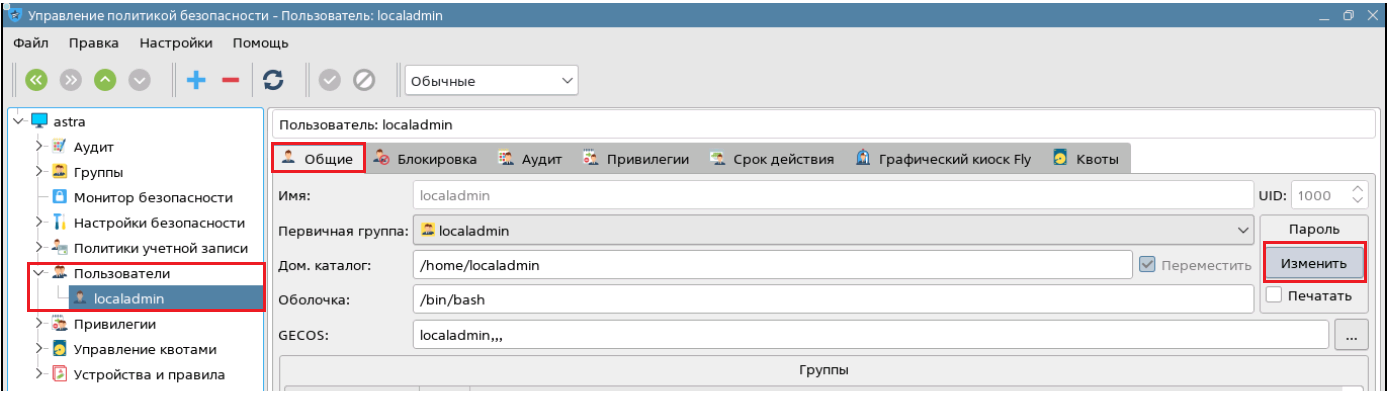The height and width of the screenshot is (396, 1390).
Task: Expand the Управление квотами node arrow
Action: (x=40, y=349)
